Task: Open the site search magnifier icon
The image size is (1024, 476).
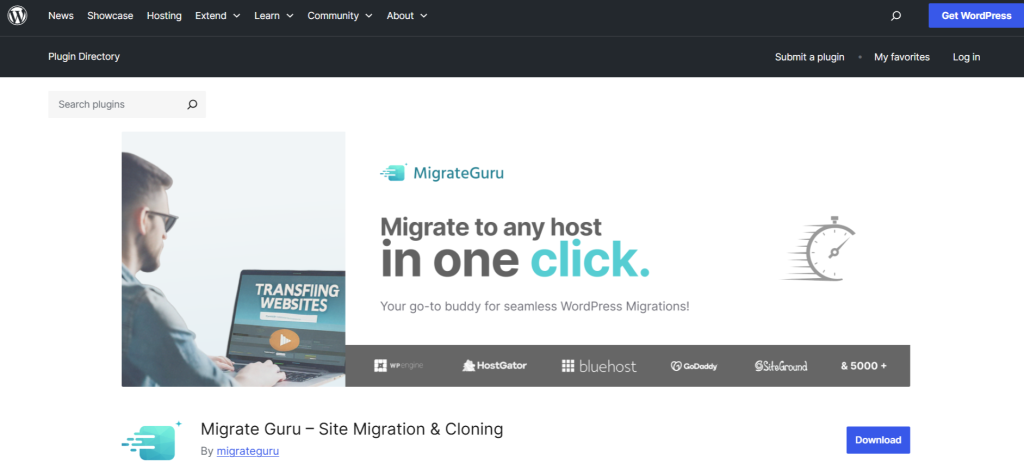Action: 896,16
